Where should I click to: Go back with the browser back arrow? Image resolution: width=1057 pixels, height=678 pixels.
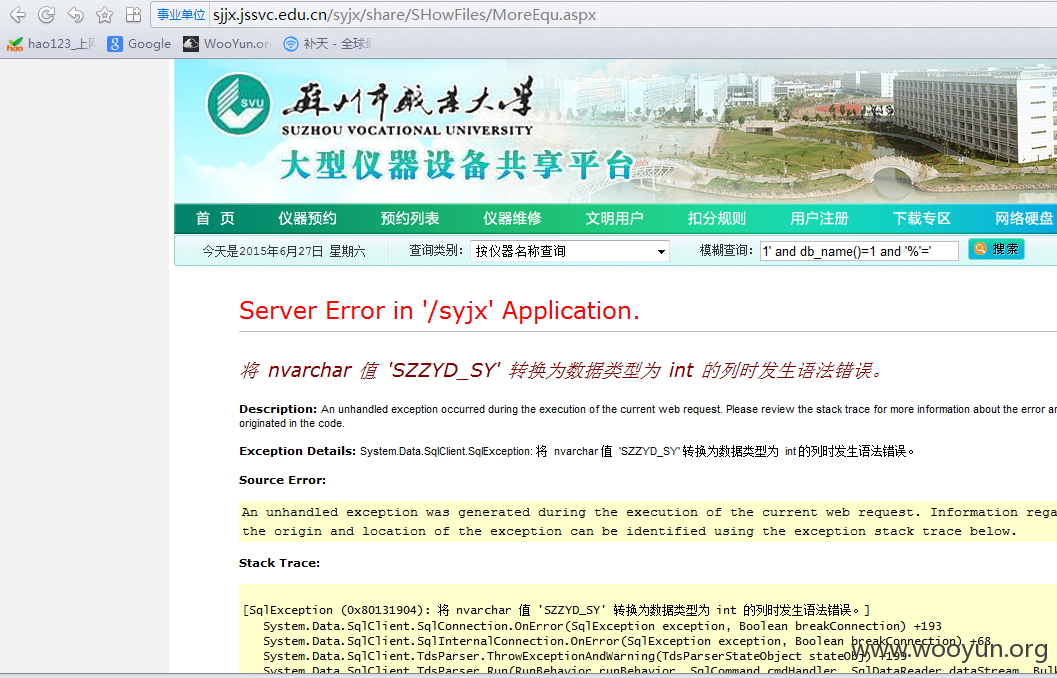(18, 15)
